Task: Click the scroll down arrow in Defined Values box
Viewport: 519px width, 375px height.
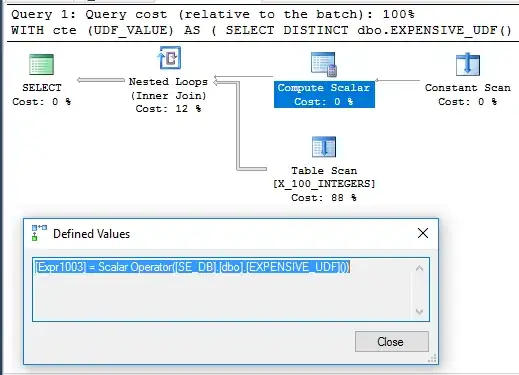Action: (x=419, y=312)
